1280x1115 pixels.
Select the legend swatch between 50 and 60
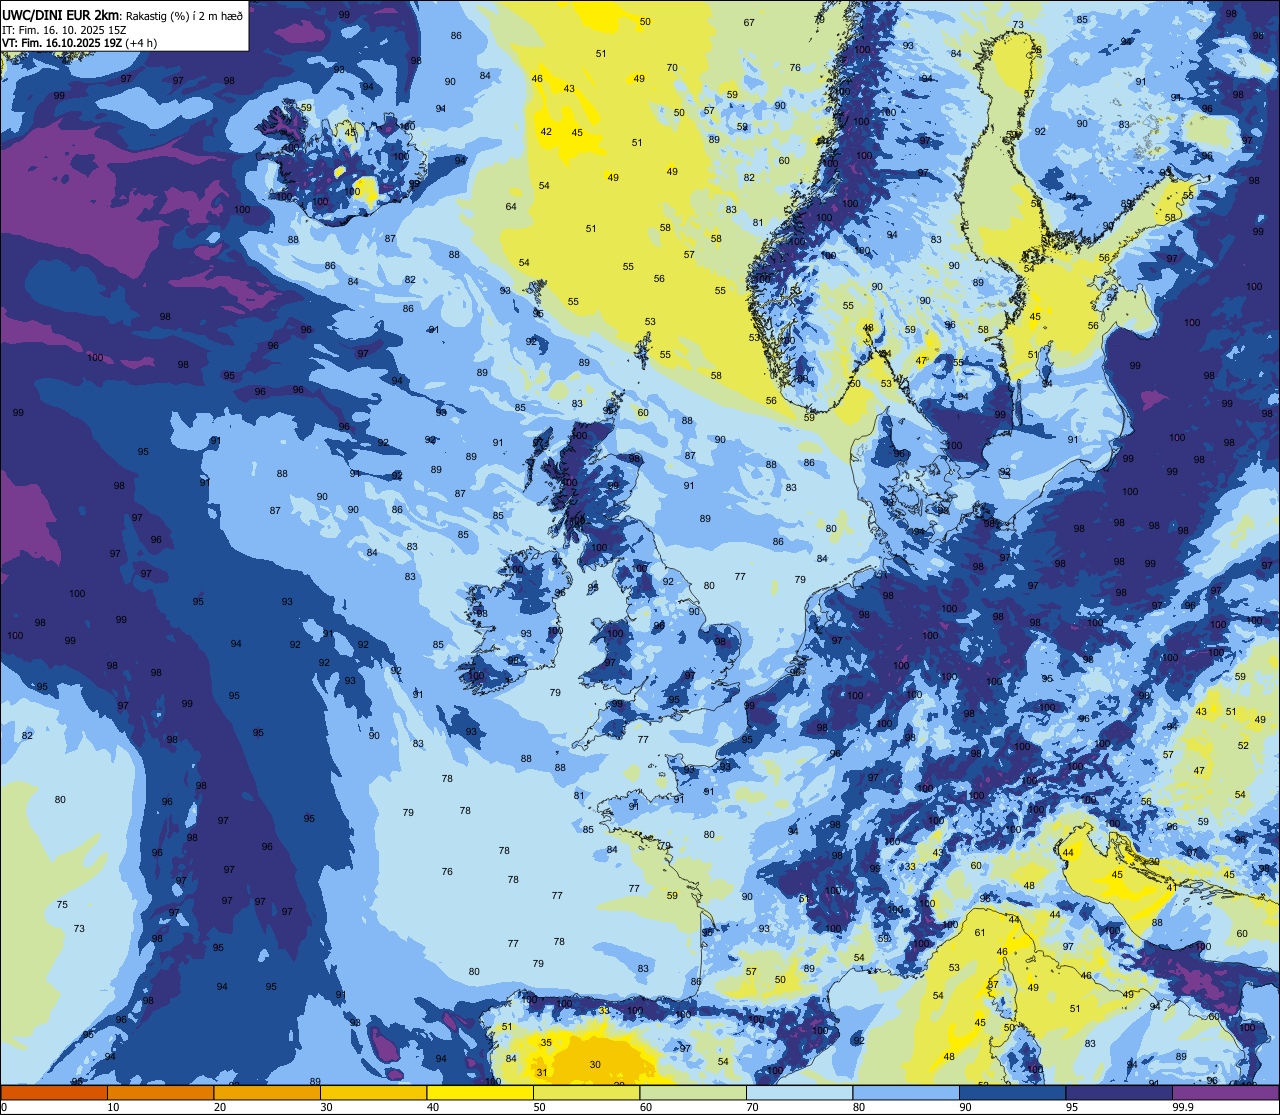point(586,1092)
